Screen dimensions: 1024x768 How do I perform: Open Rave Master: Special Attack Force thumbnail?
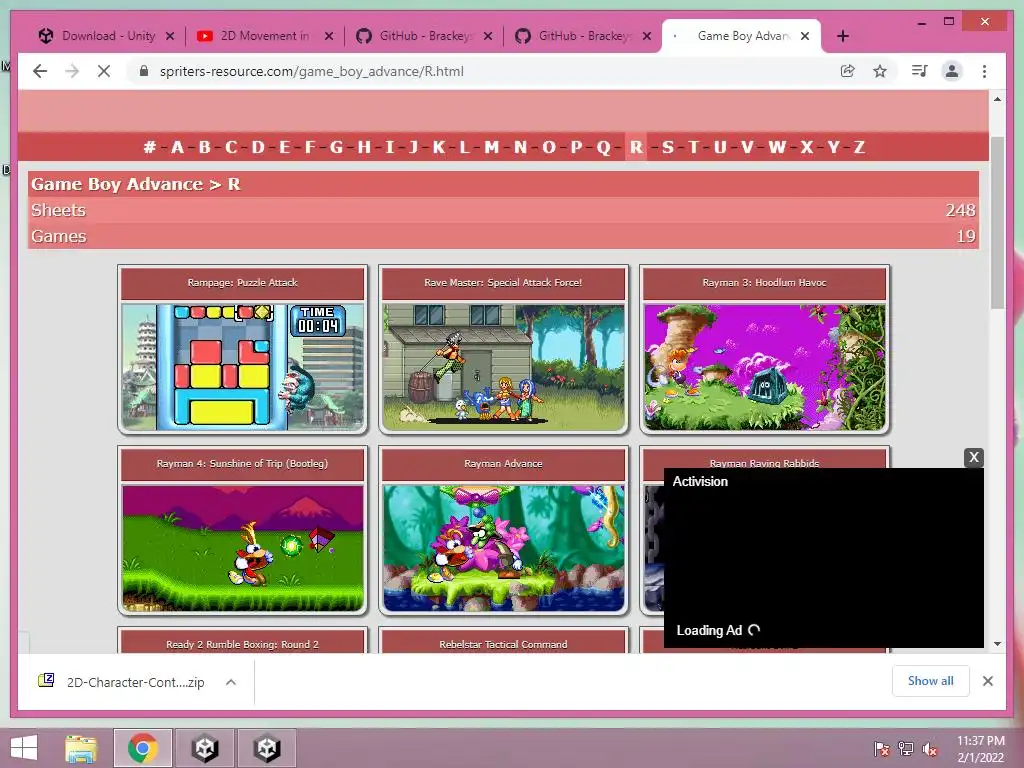pos(503,366)
